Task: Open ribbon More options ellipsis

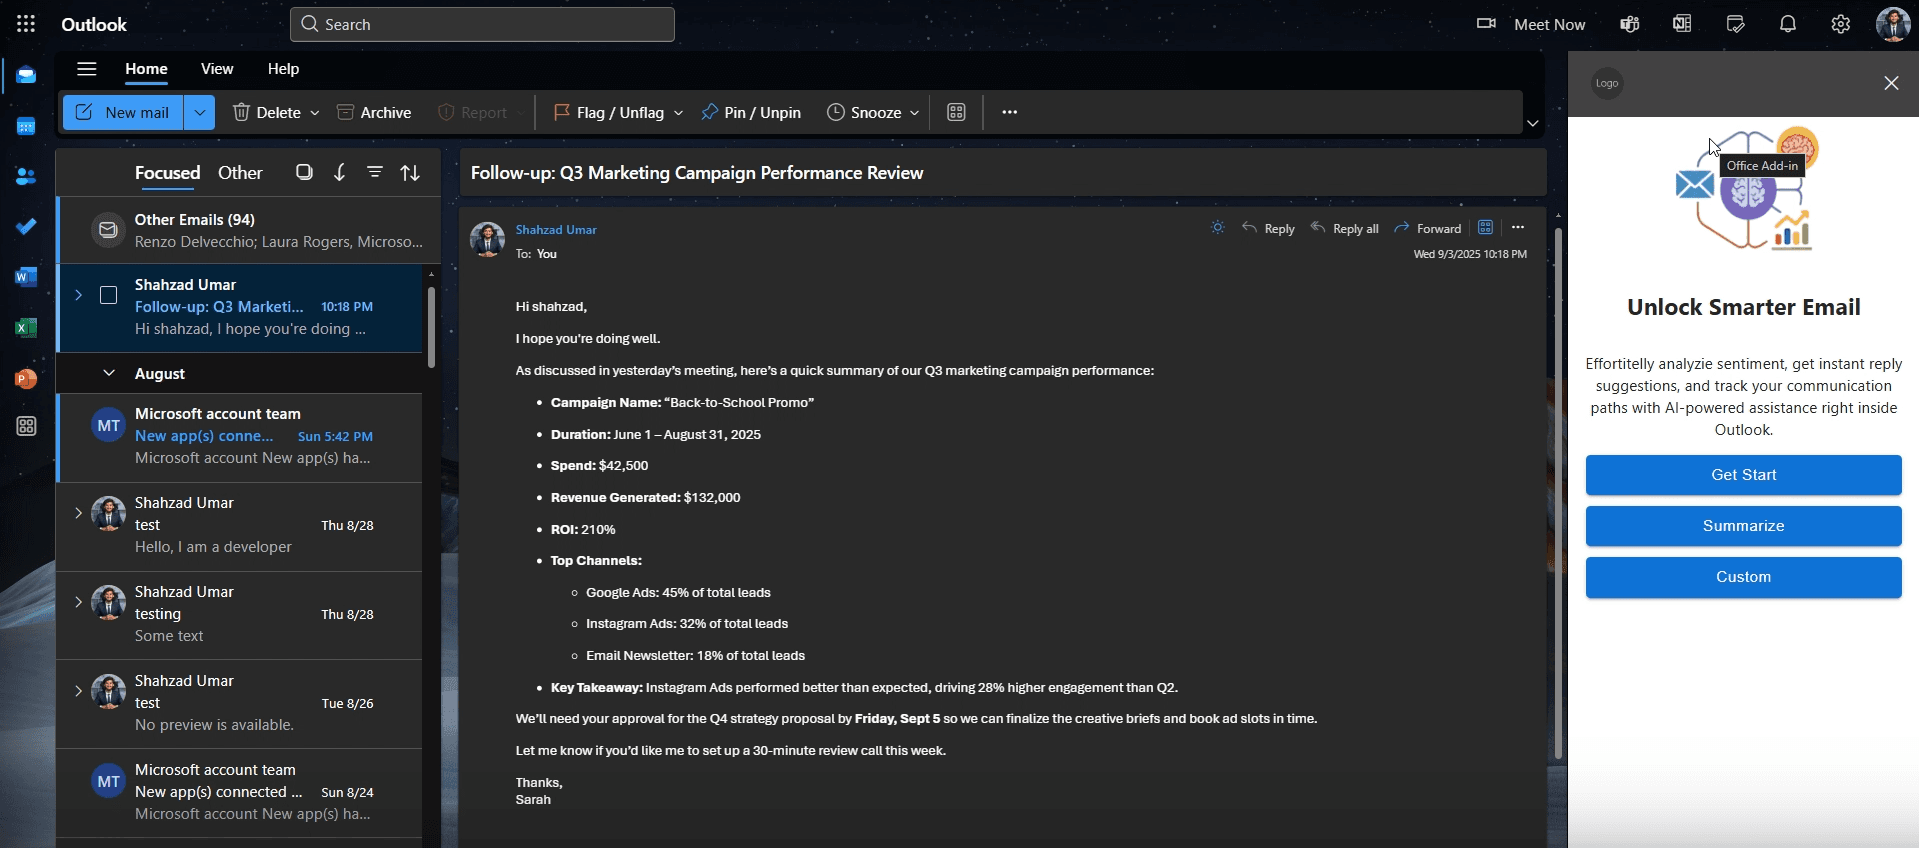Action: tap(1010, 112)
